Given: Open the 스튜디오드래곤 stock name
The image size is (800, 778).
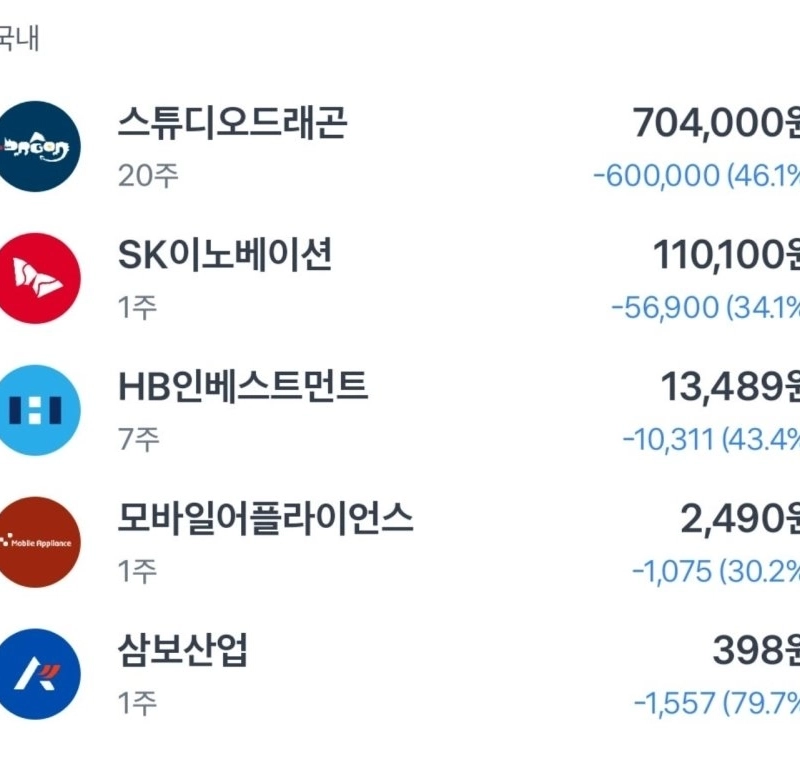Looking at the screenshot, I should (x=232, y=124).
